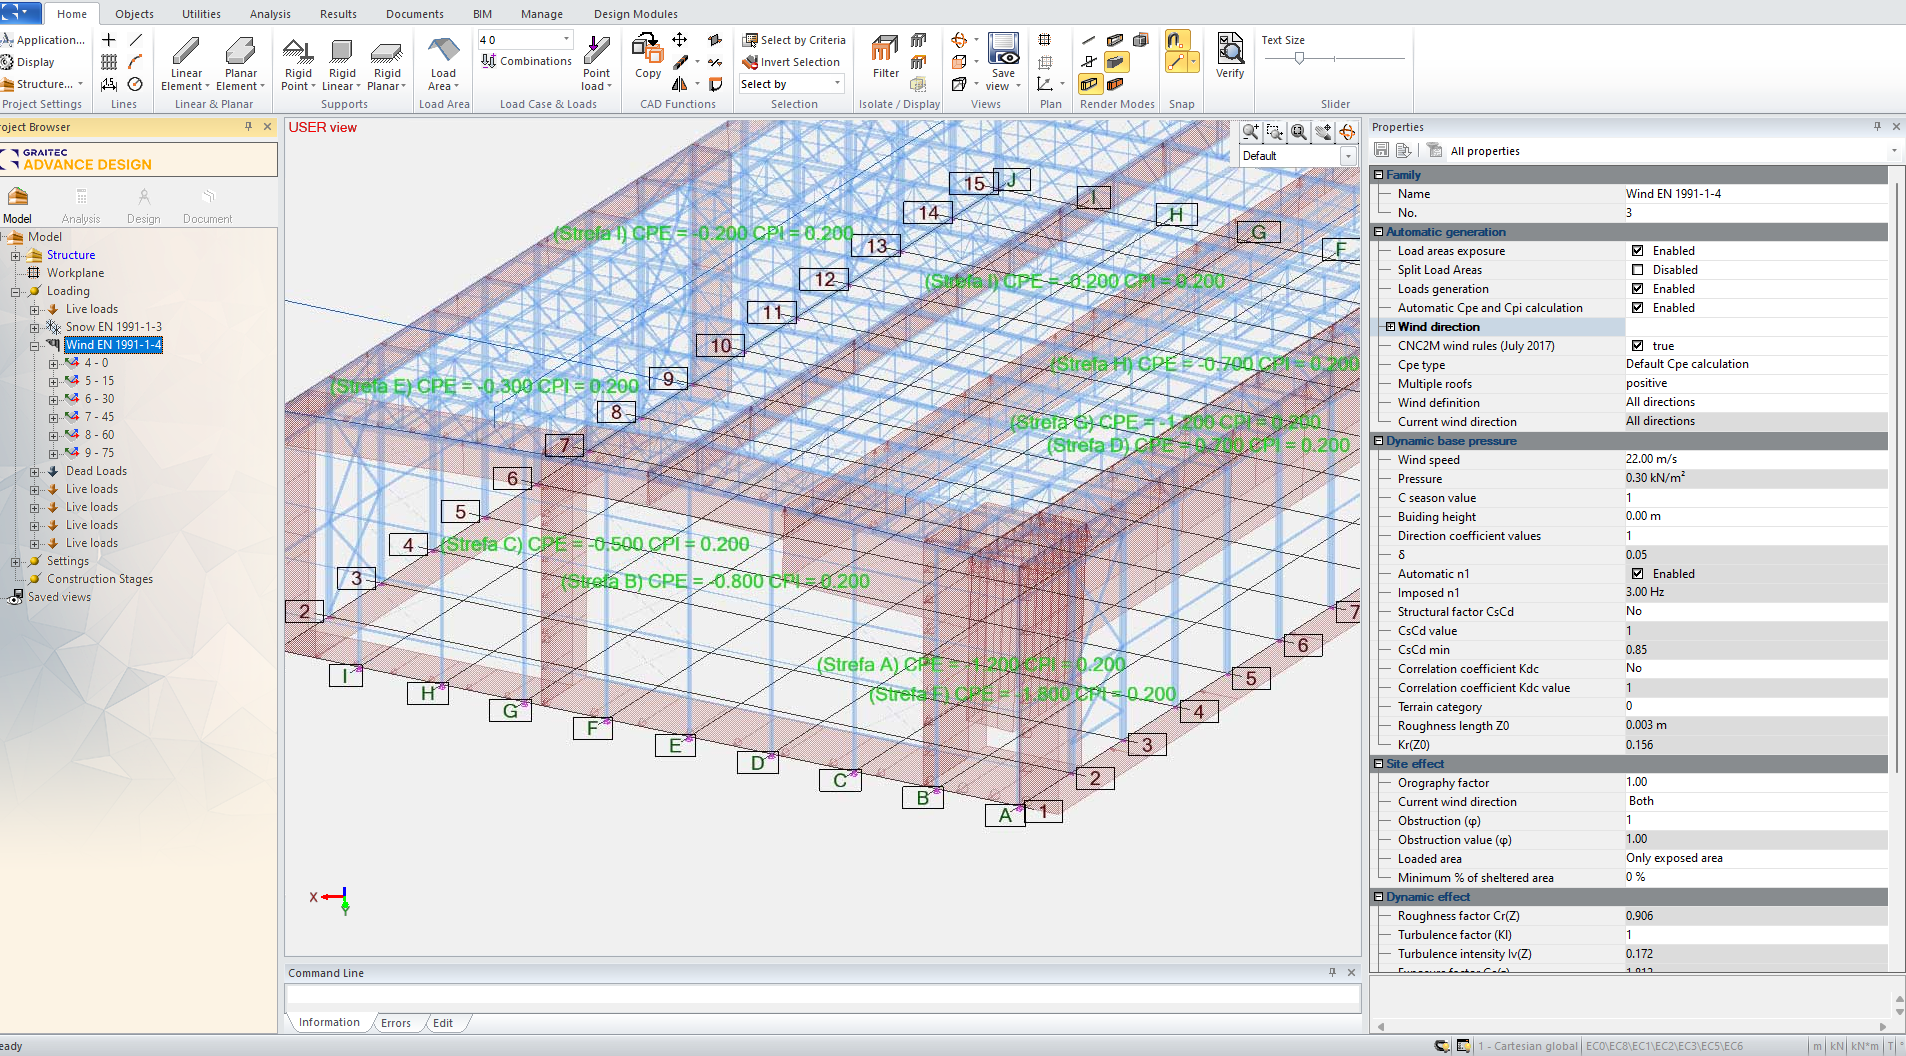Screen dimensions: 1906x1056
Task: Switch to Document mode in Project Browser
Action: [207, 206]
